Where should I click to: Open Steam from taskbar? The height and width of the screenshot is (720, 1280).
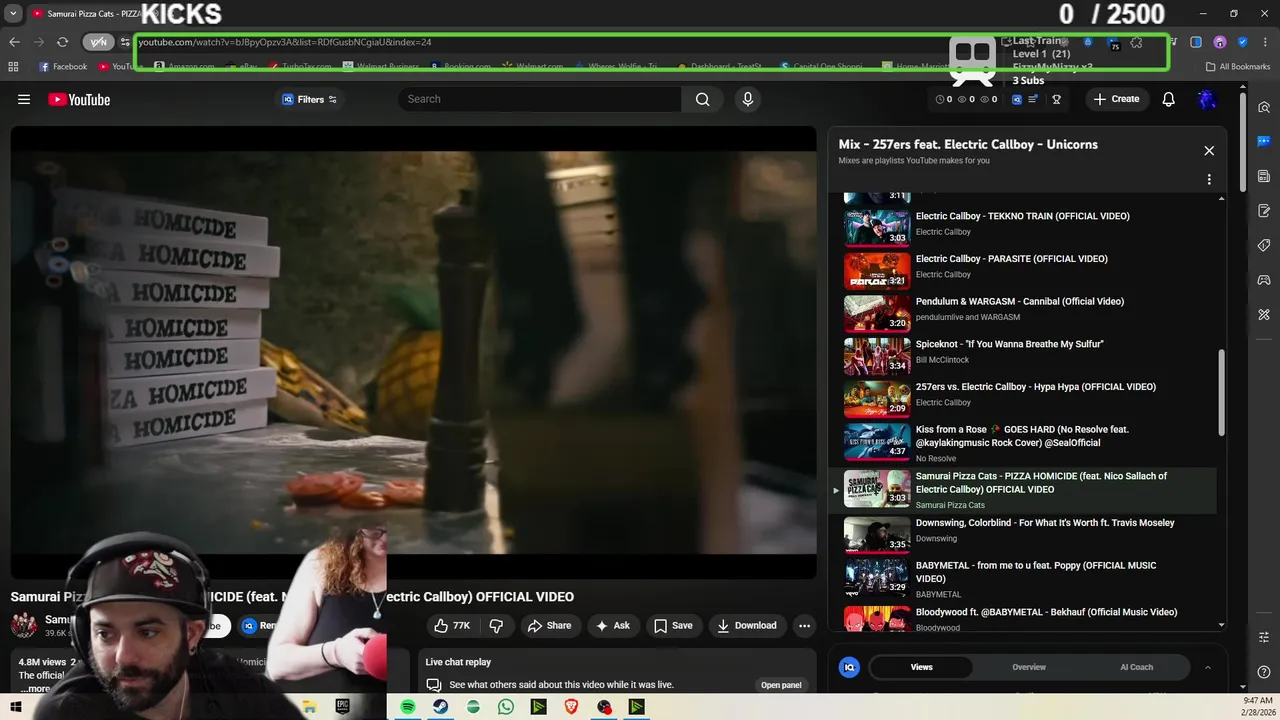440,707
